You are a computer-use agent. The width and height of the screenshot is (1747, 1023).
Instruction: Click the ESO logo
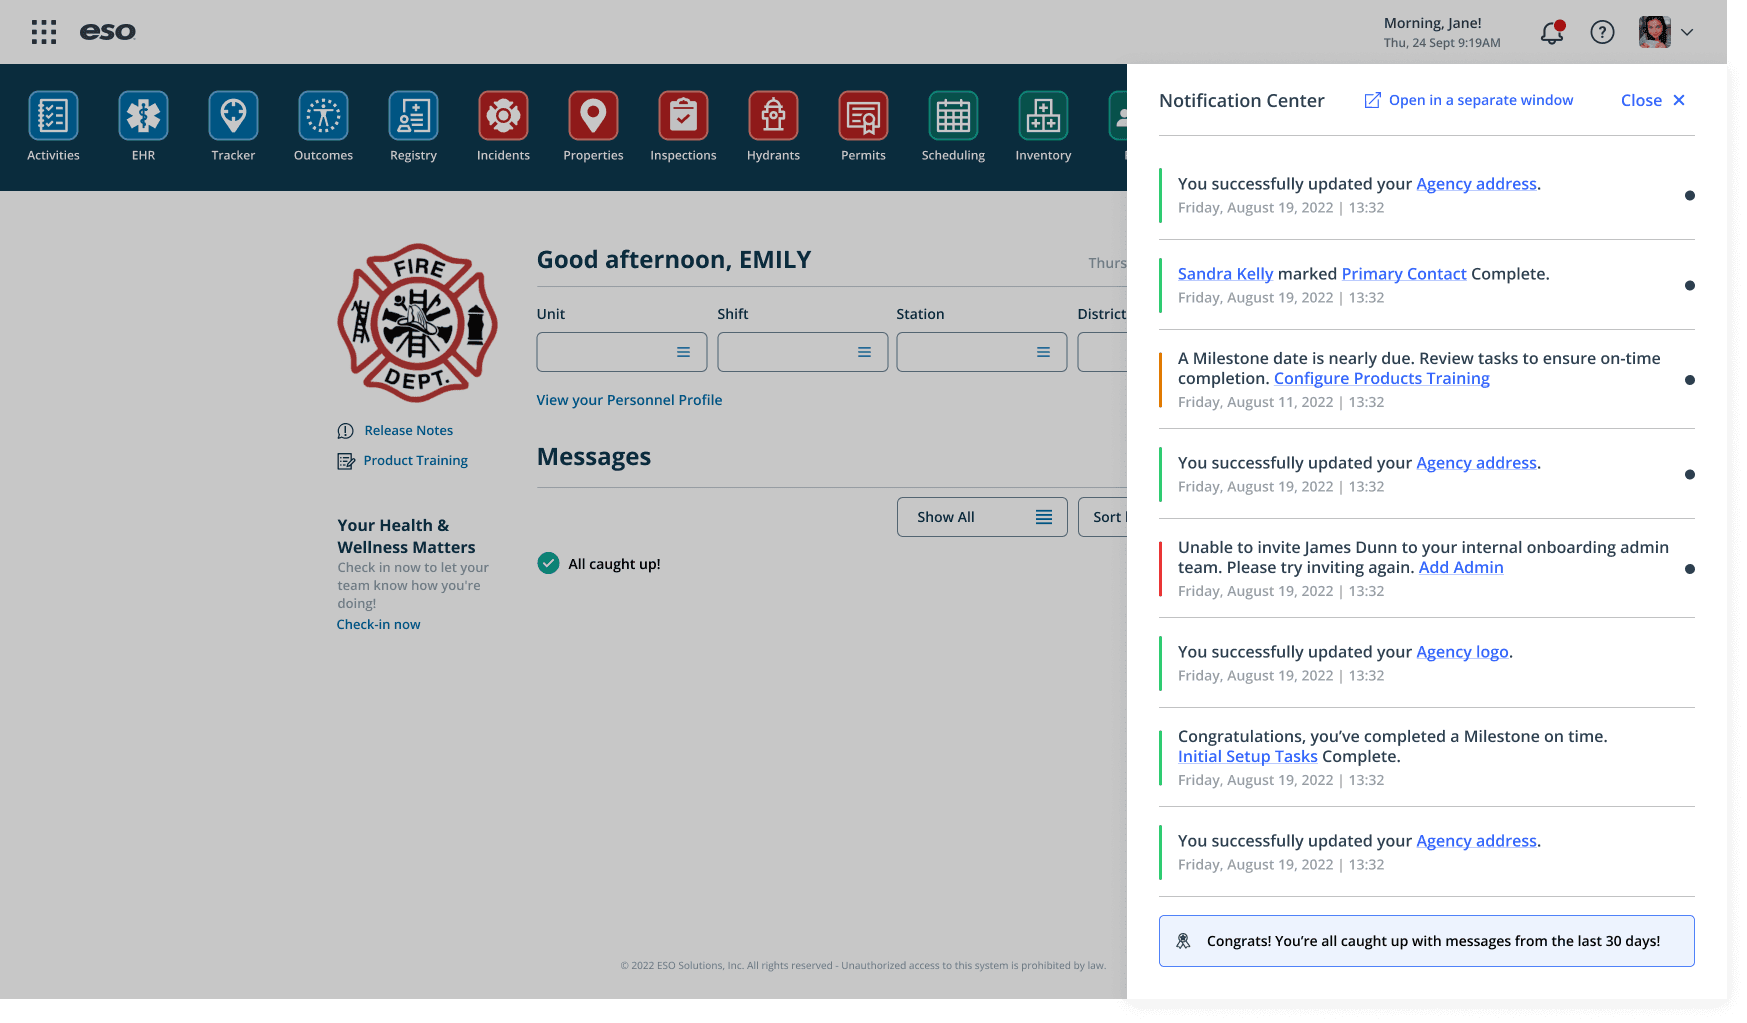coord(108,32)
